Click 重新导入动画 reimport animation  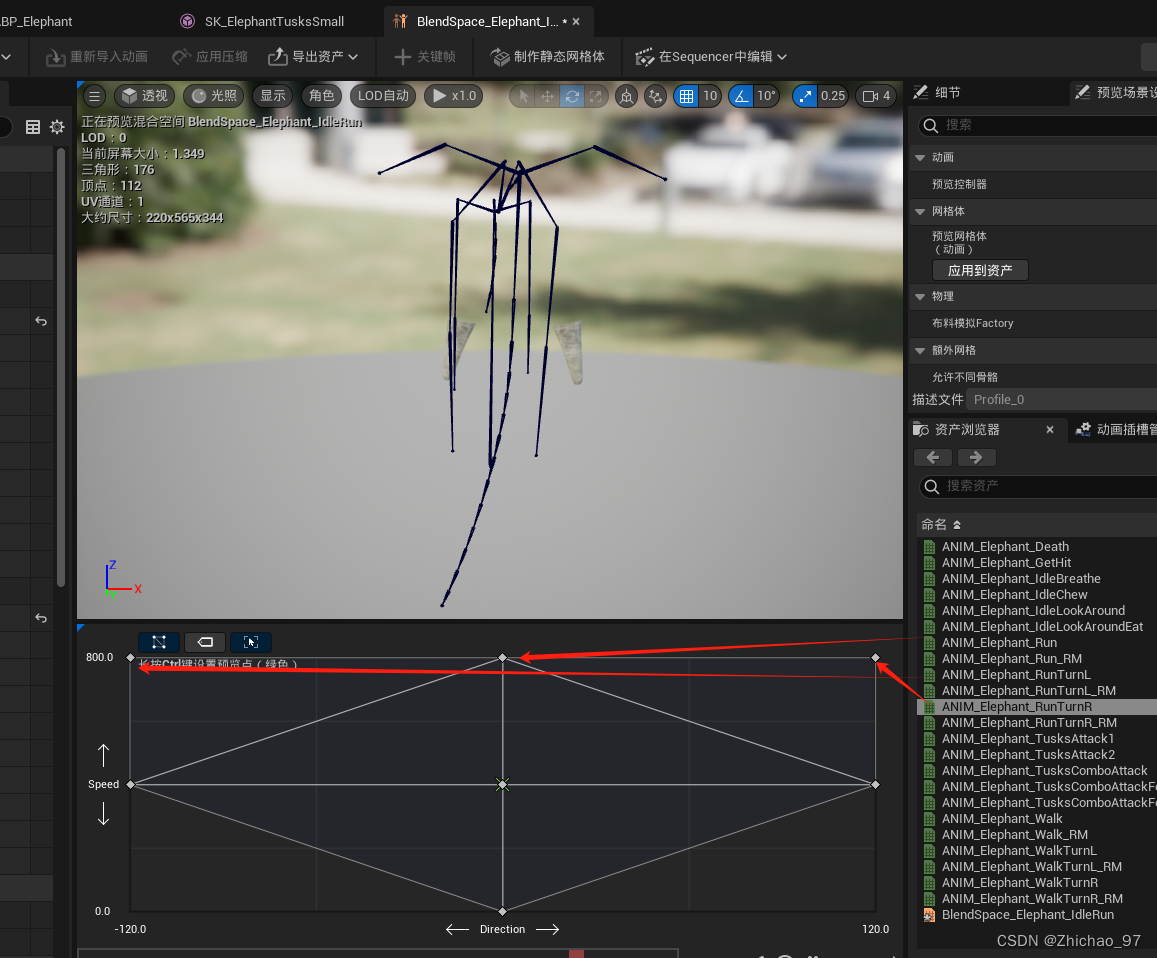coord(97,57)
